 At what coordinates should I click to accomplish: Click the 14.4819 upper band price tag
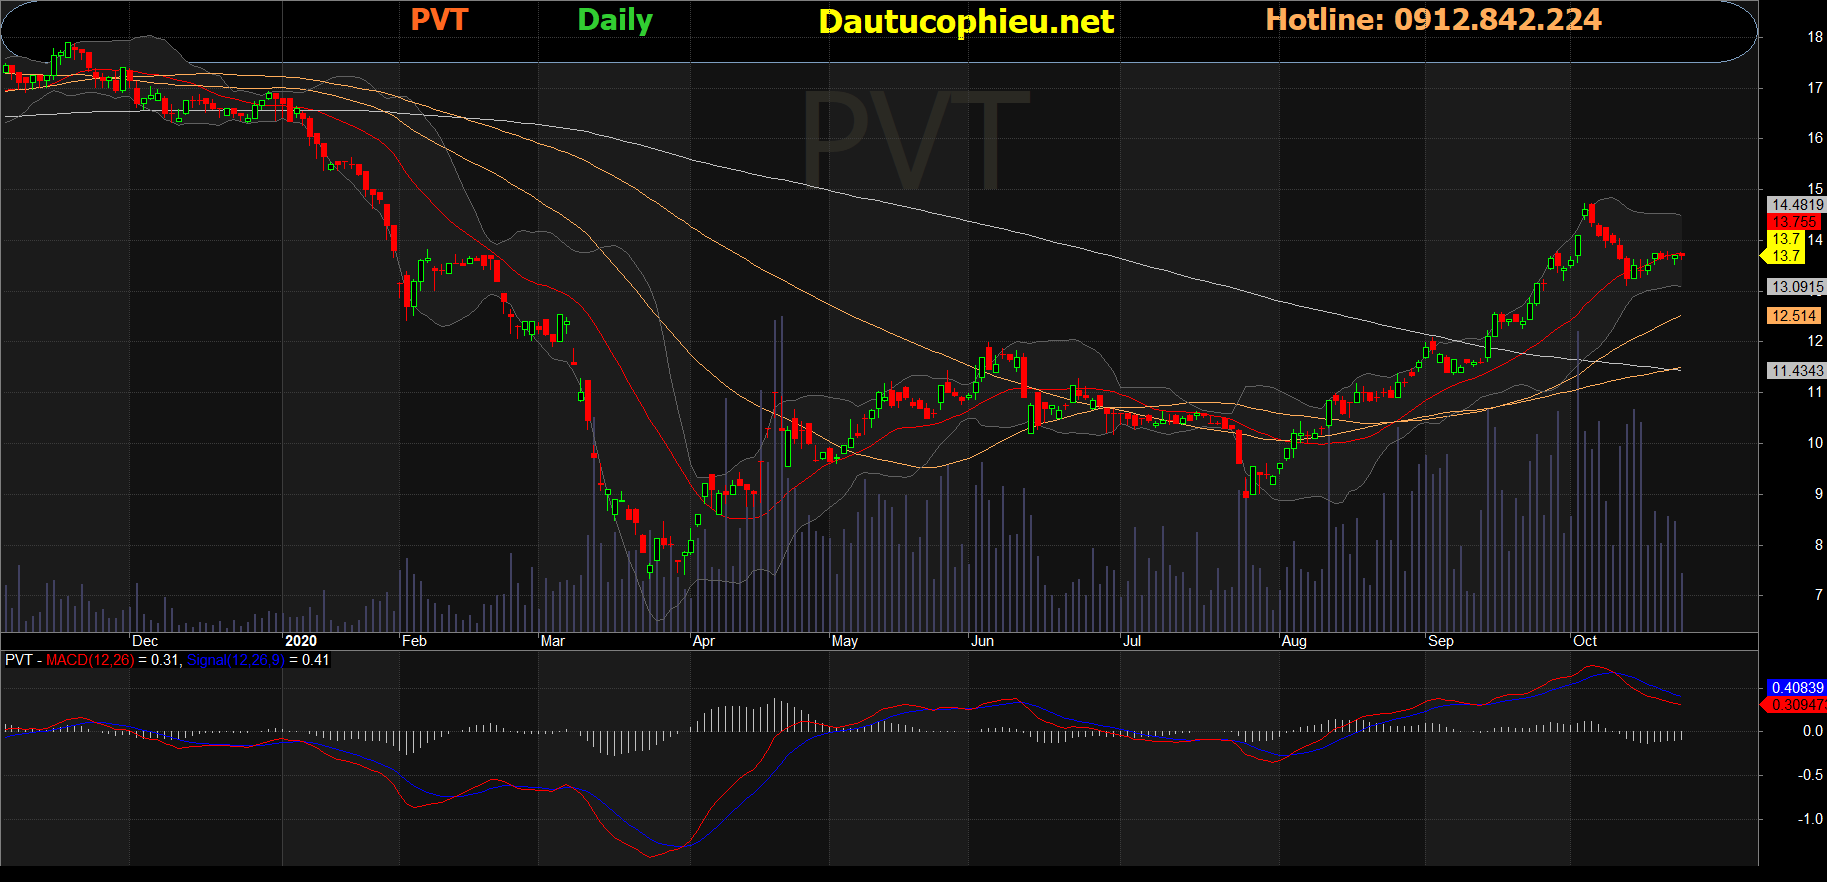(x=1797, y=205)
